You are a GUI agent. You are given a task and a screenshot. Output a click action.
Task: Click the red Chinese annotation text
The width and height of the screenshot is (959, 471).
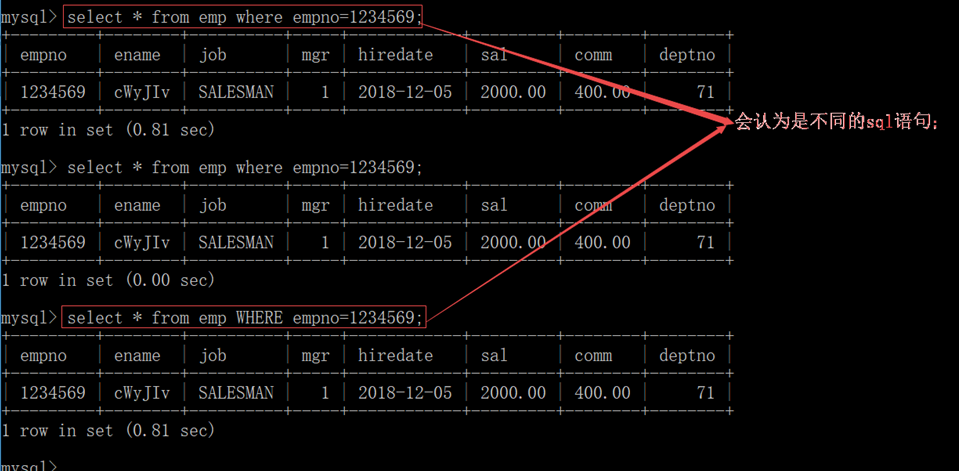[x=838, y=122]
